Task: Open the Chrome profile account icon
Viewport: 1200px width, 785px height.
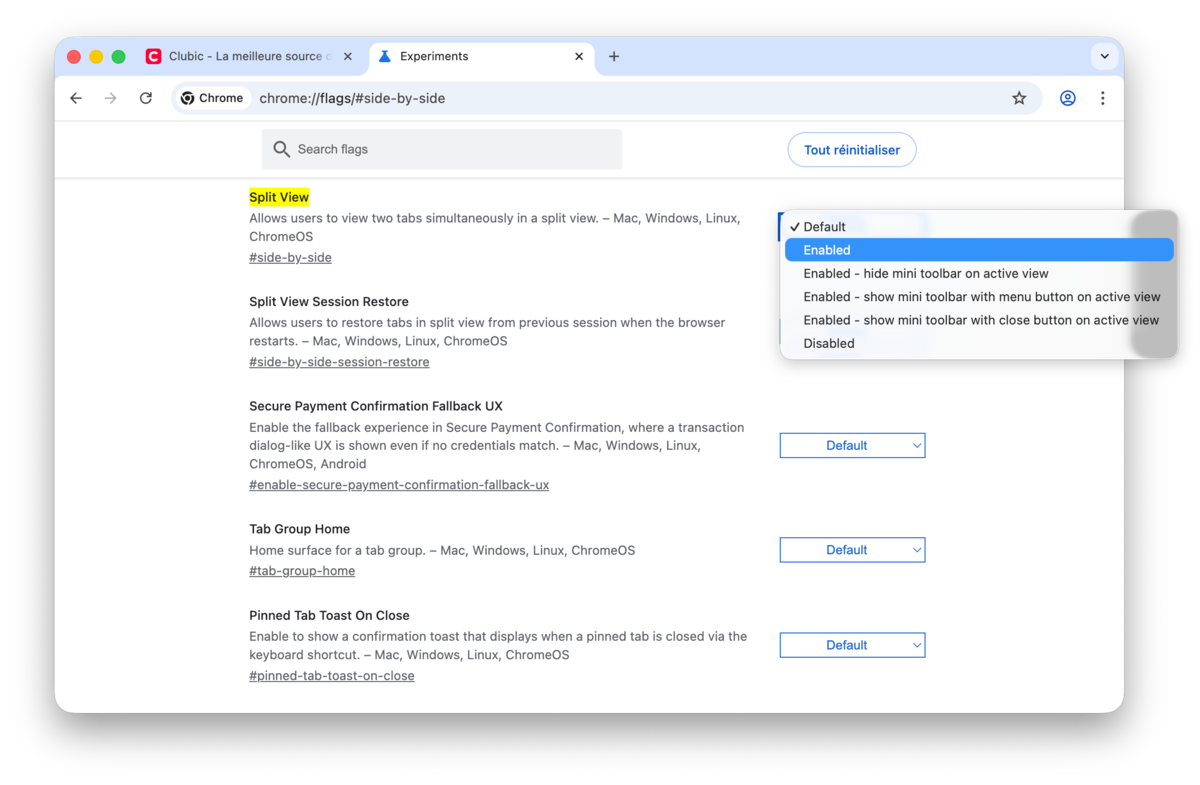Action: pyautogui.click(x=1067, y=98)
